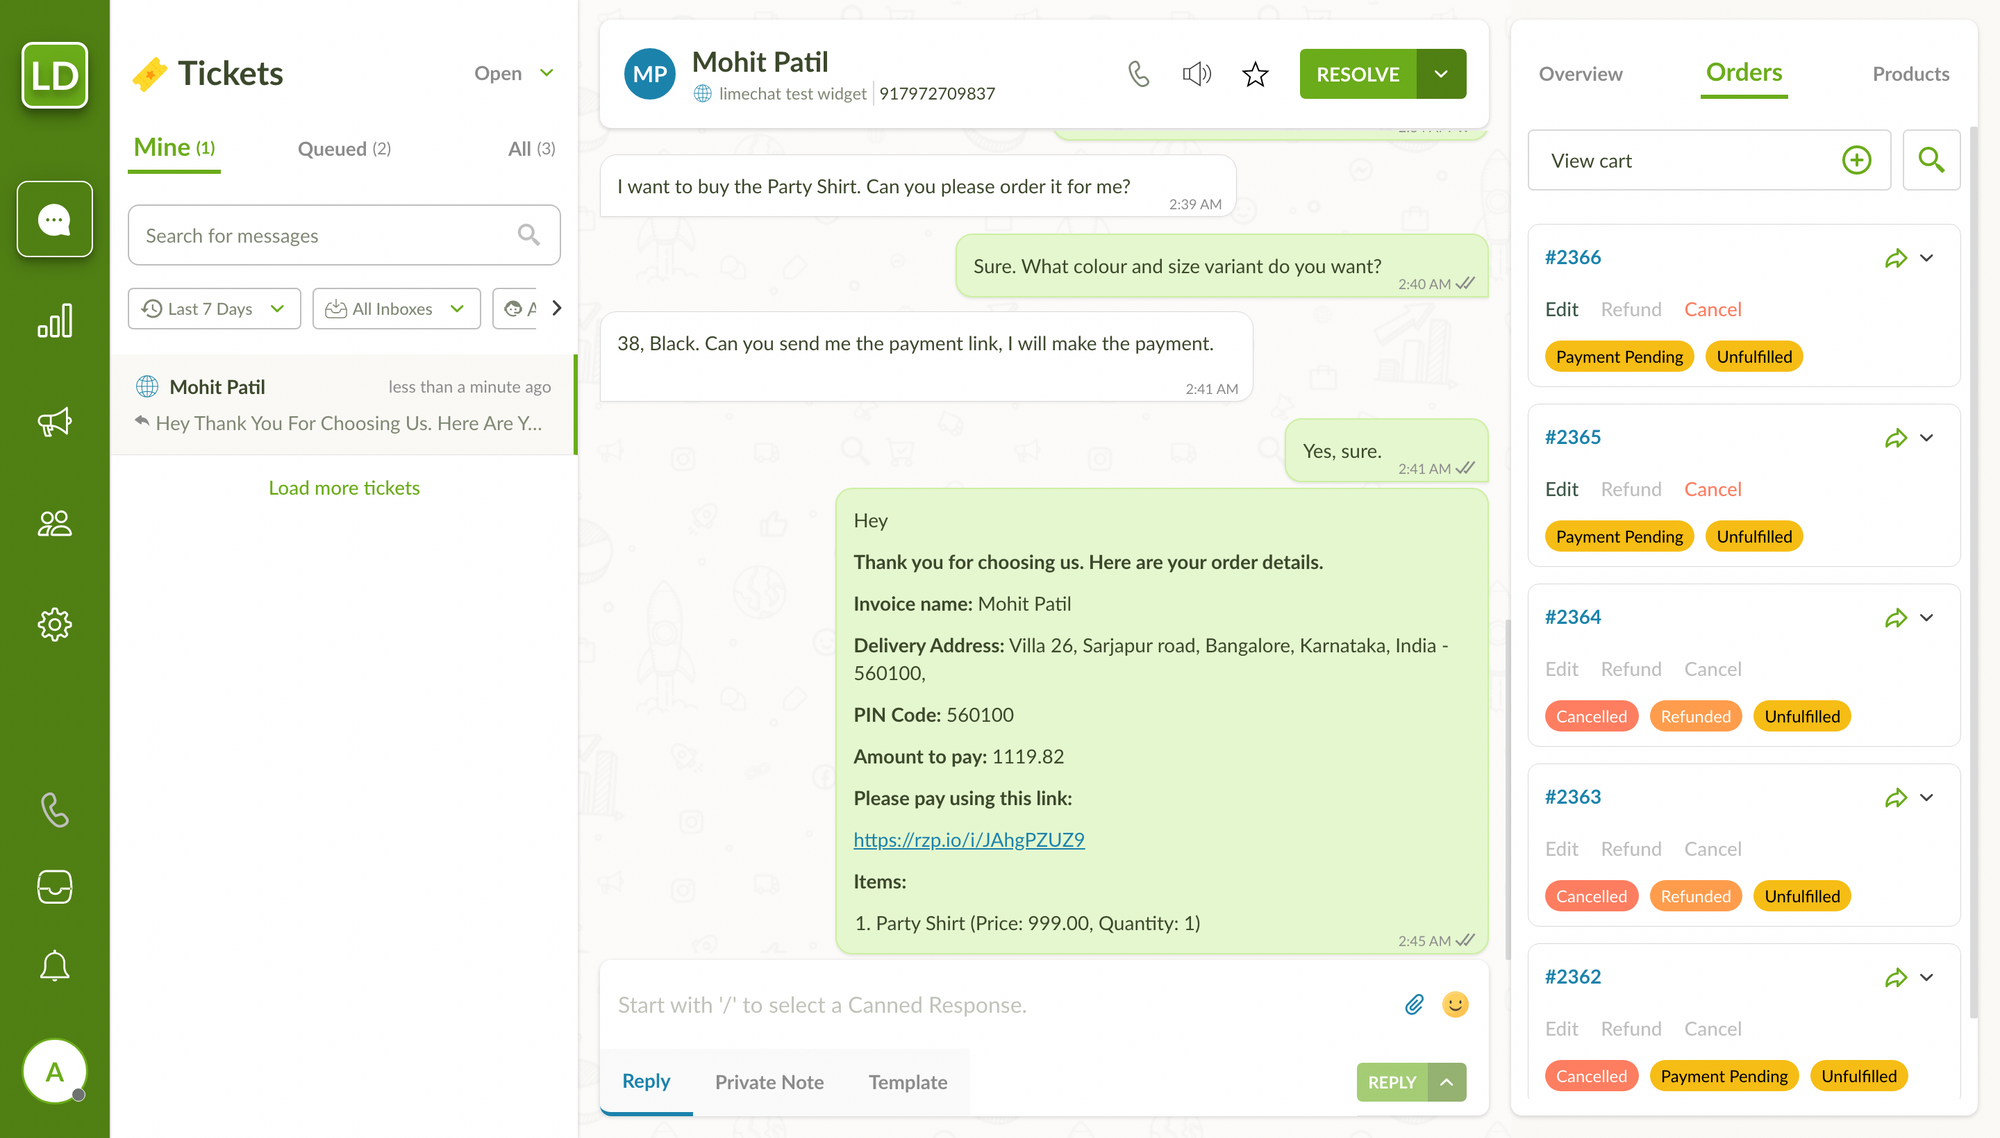
Task: Open the settings gear icon
Action: [x=55, y=624]
